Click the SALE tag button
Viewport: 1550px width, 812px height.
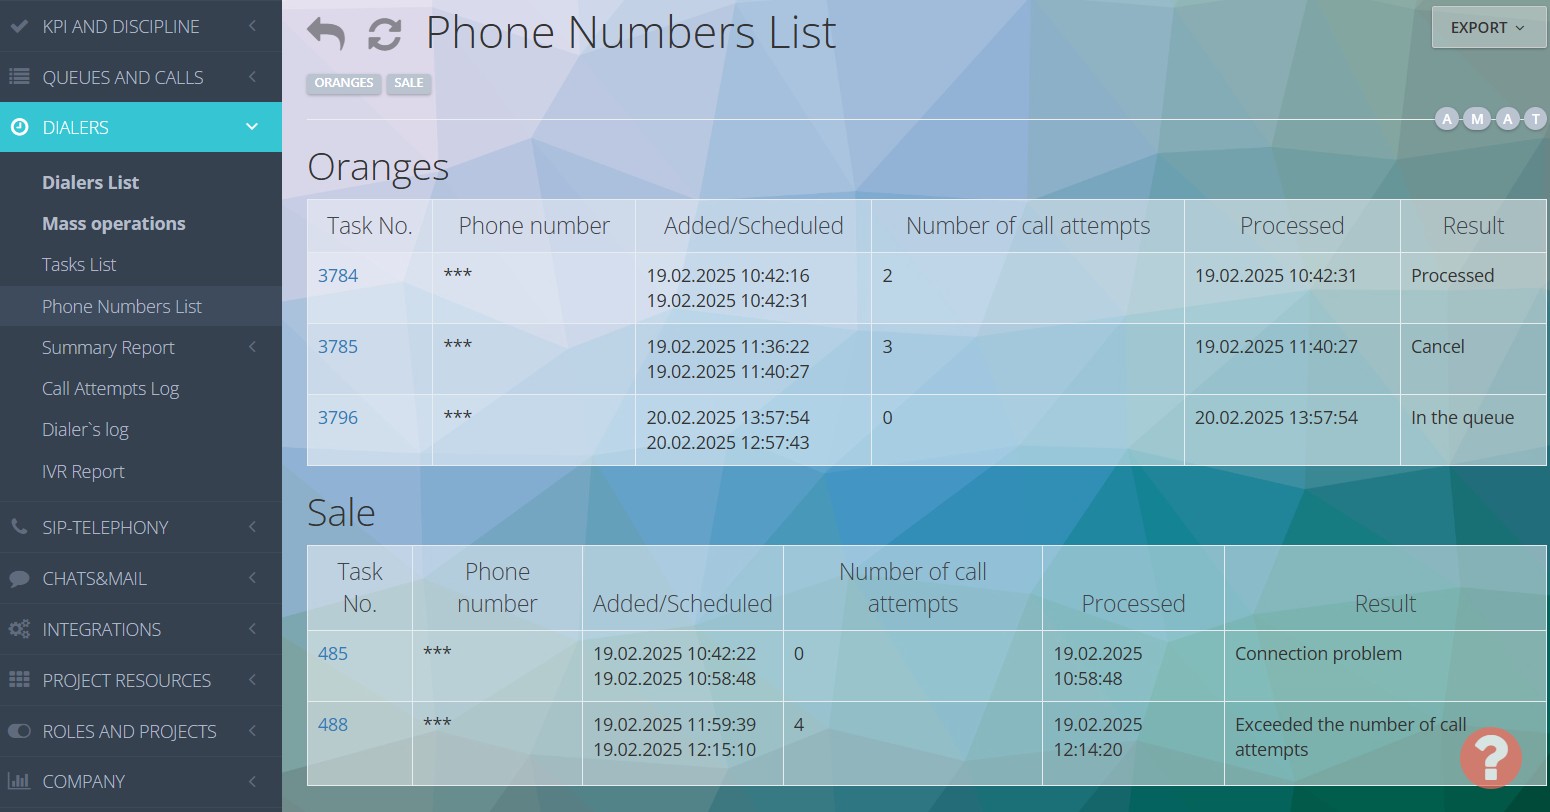[408, 83]
